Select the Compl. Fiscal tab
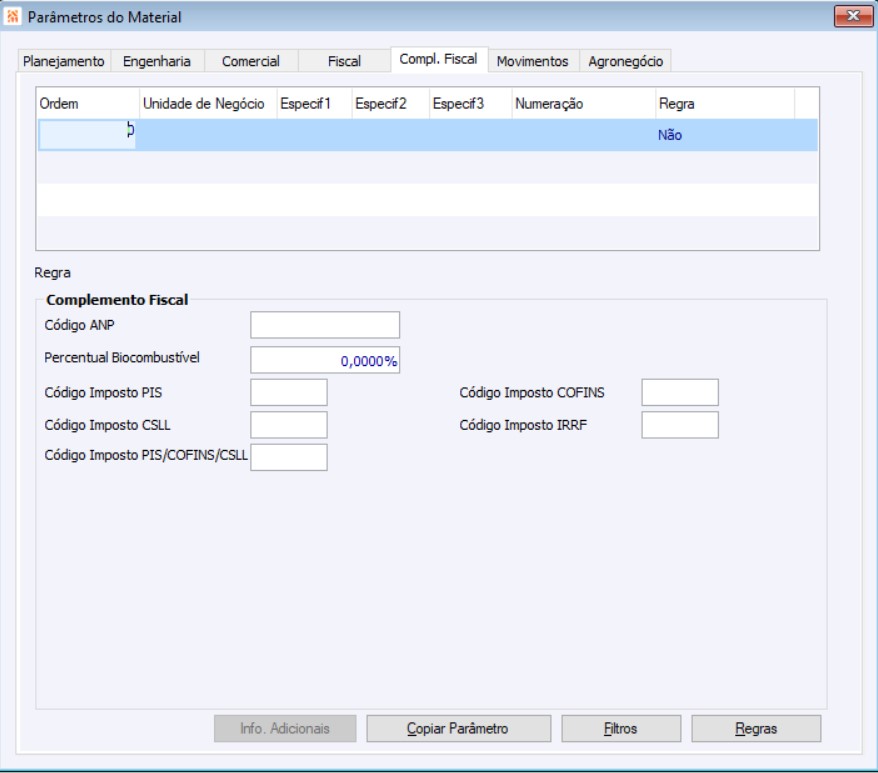878x773 pixels. tap(438, 59)
